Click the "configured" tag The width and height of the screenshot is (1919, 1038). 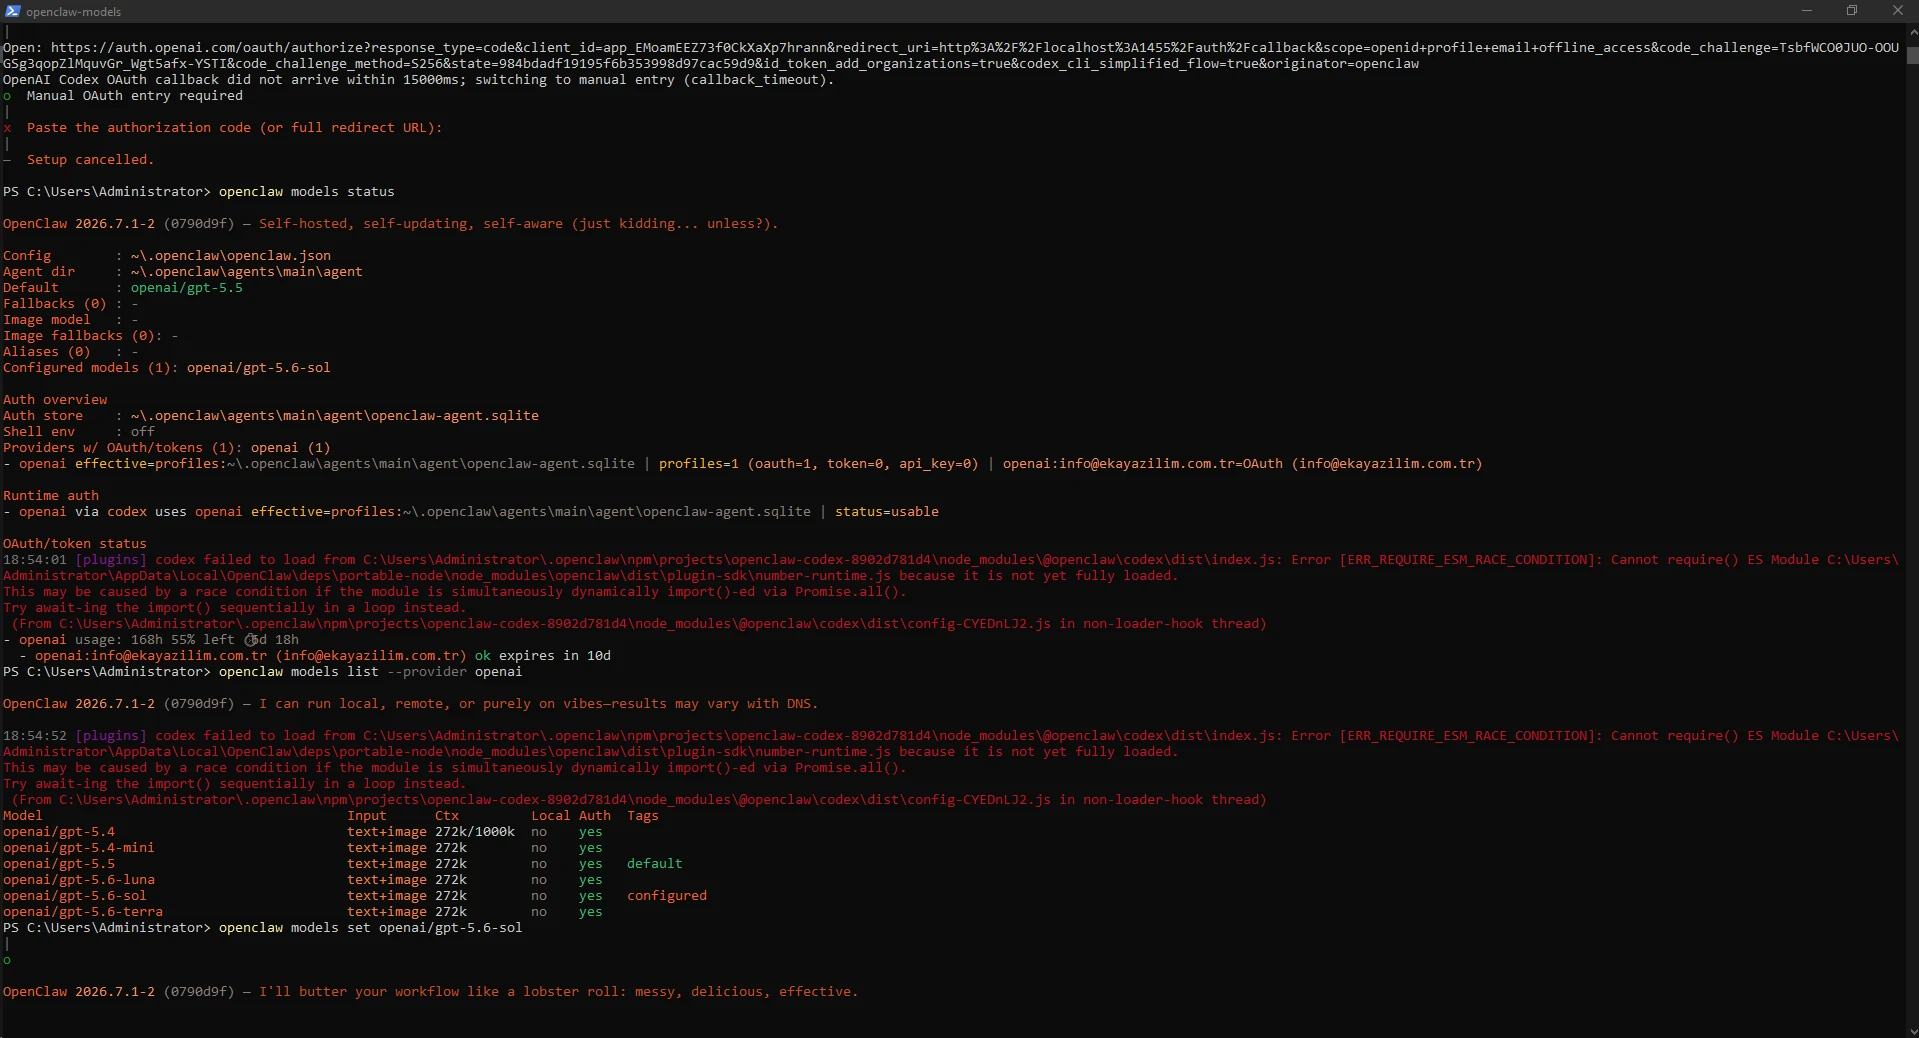point(667,896)
